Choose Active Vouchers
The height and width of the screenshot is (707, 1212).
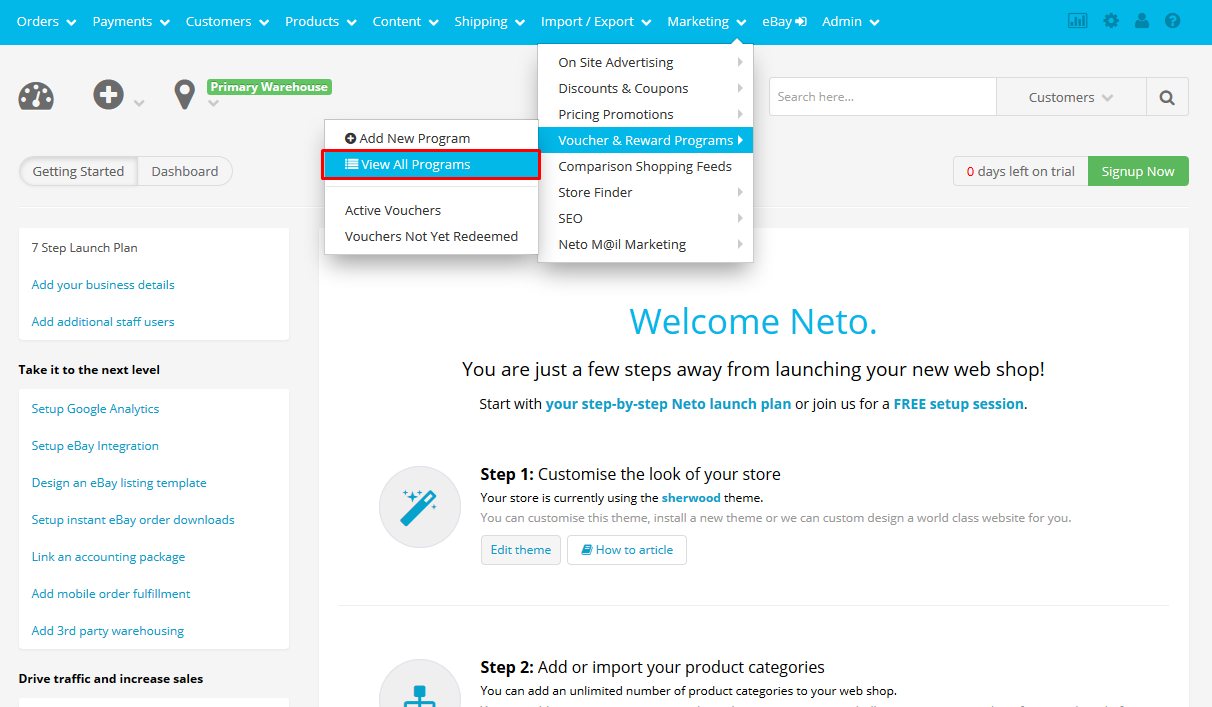tap(432, 210)
